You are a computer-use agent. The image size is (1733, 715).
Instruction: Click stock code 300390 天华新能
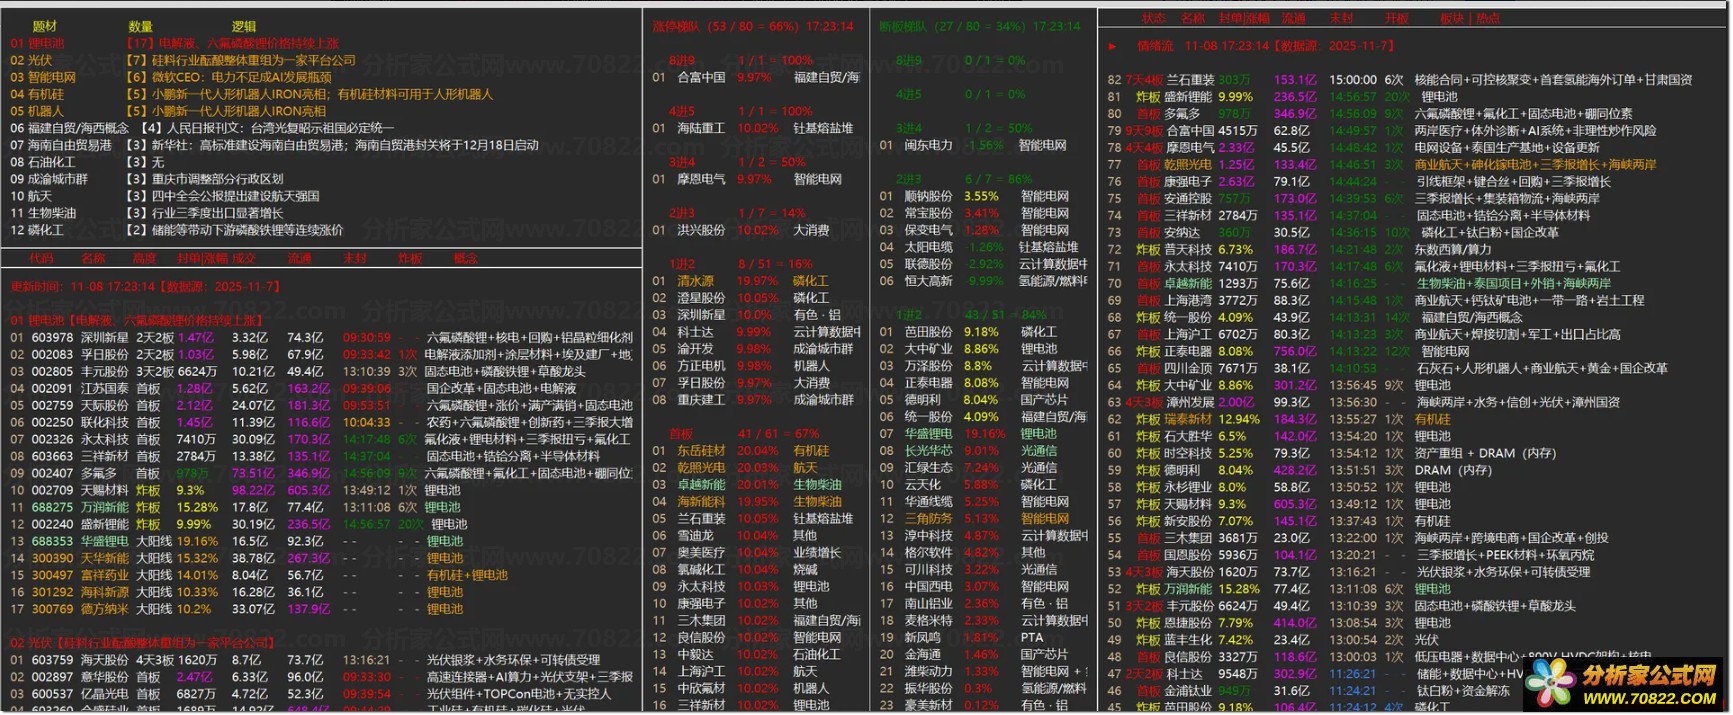[x=52, y=559]
